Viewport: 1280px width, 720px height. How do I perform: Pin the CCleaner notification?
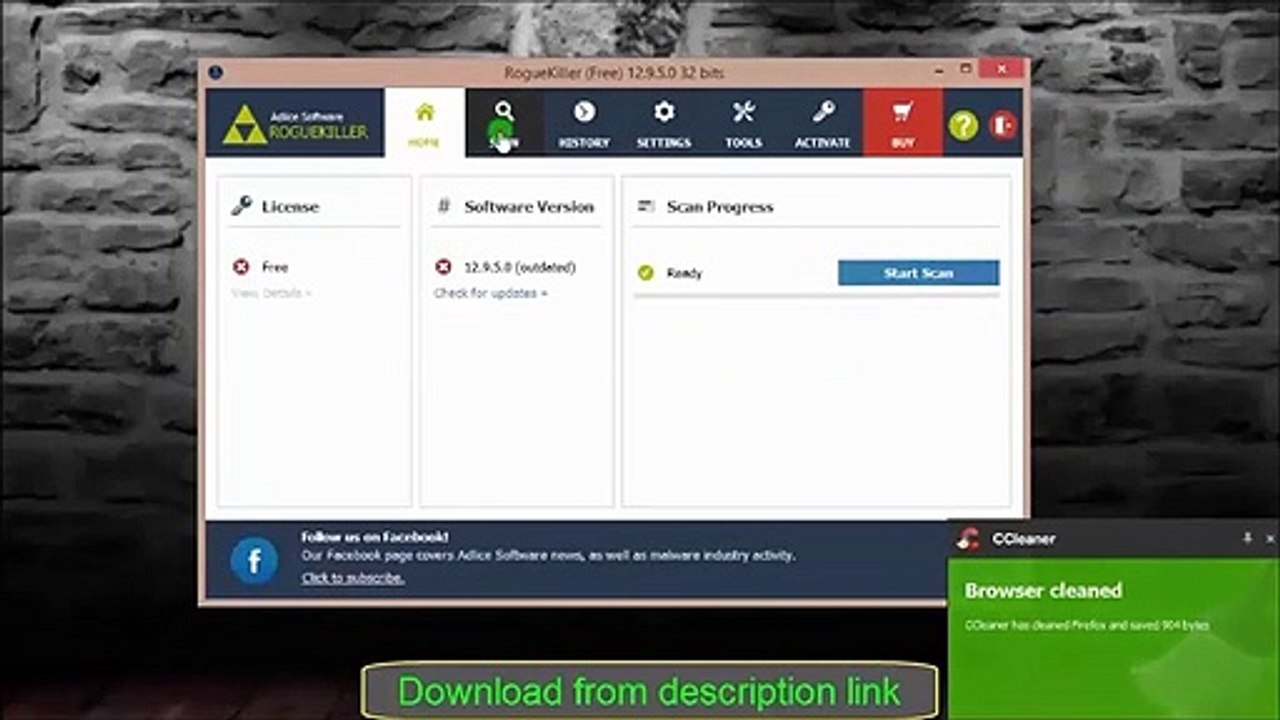1247,538
